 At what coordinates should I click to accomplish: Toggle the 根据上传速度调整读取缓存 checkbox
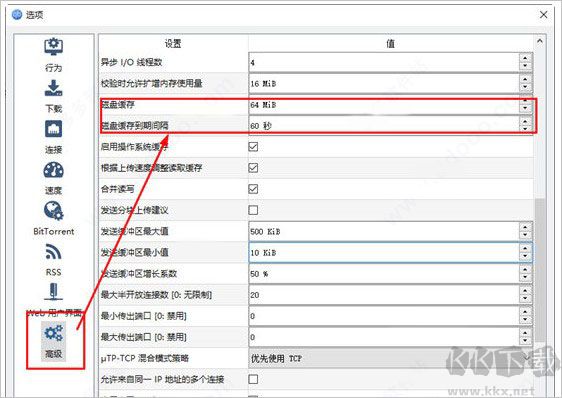click(x=253, y=168)
